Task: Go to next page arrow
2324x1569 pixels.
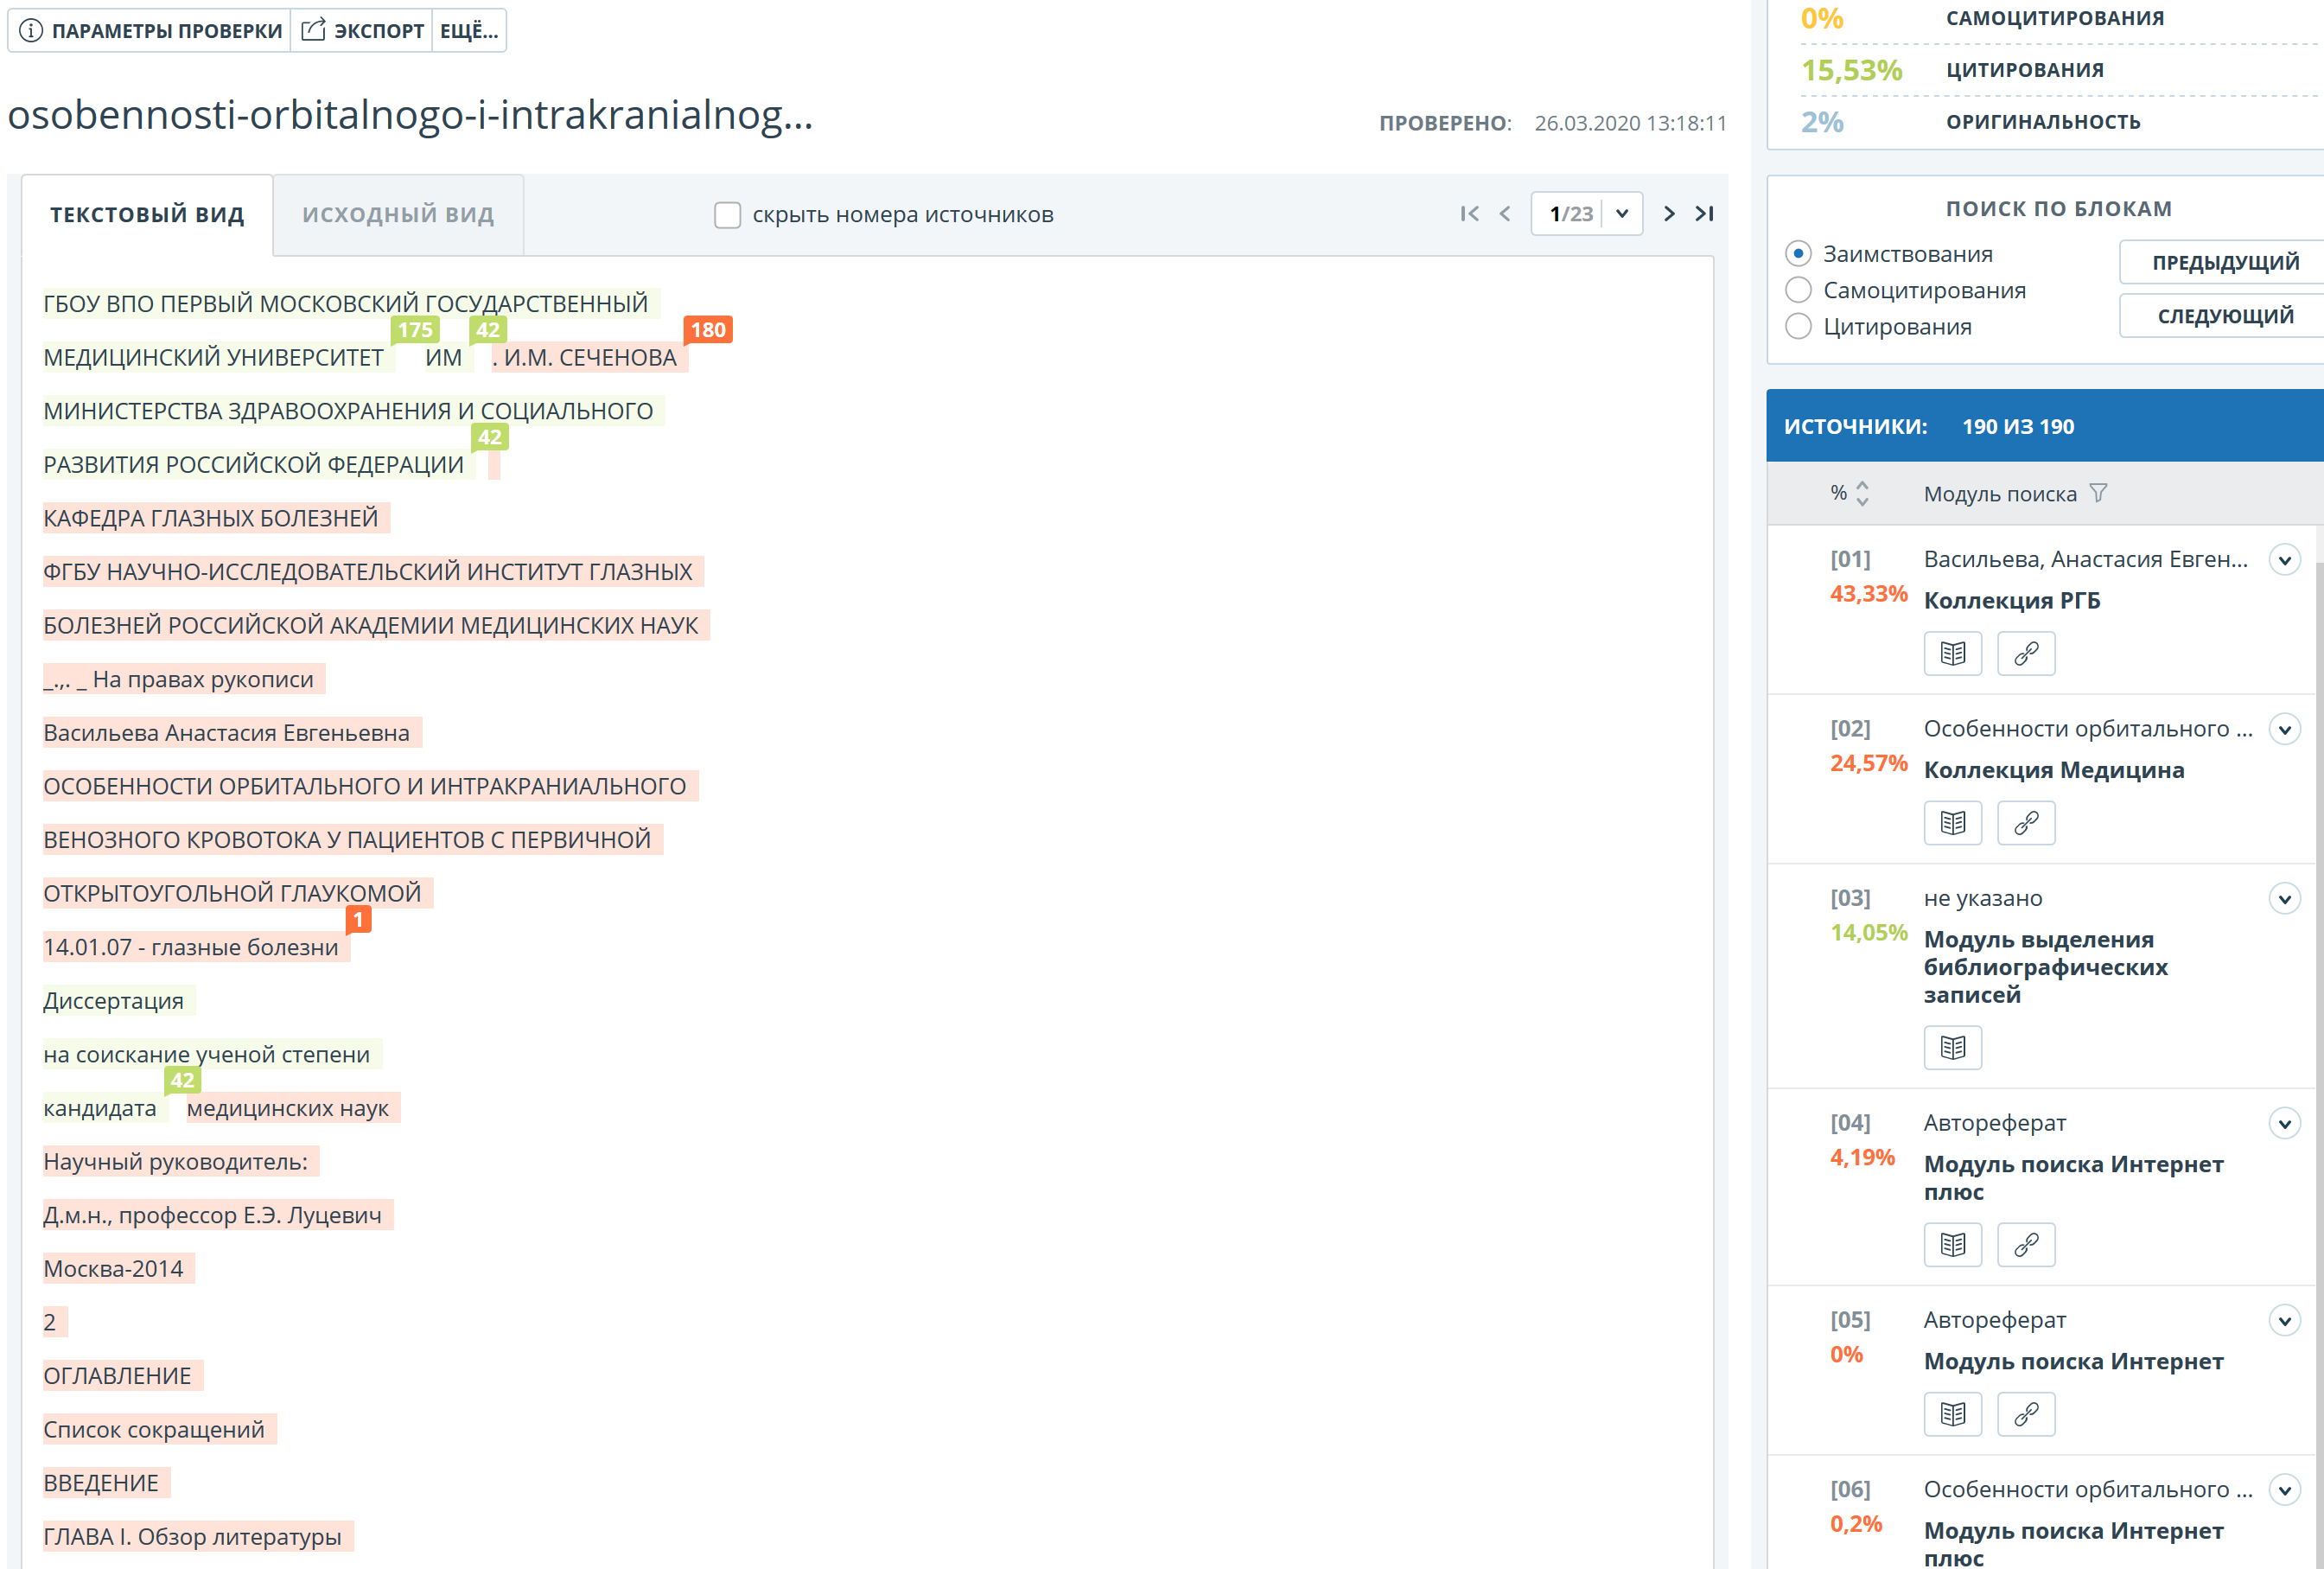Action: tap(1668, 214)
